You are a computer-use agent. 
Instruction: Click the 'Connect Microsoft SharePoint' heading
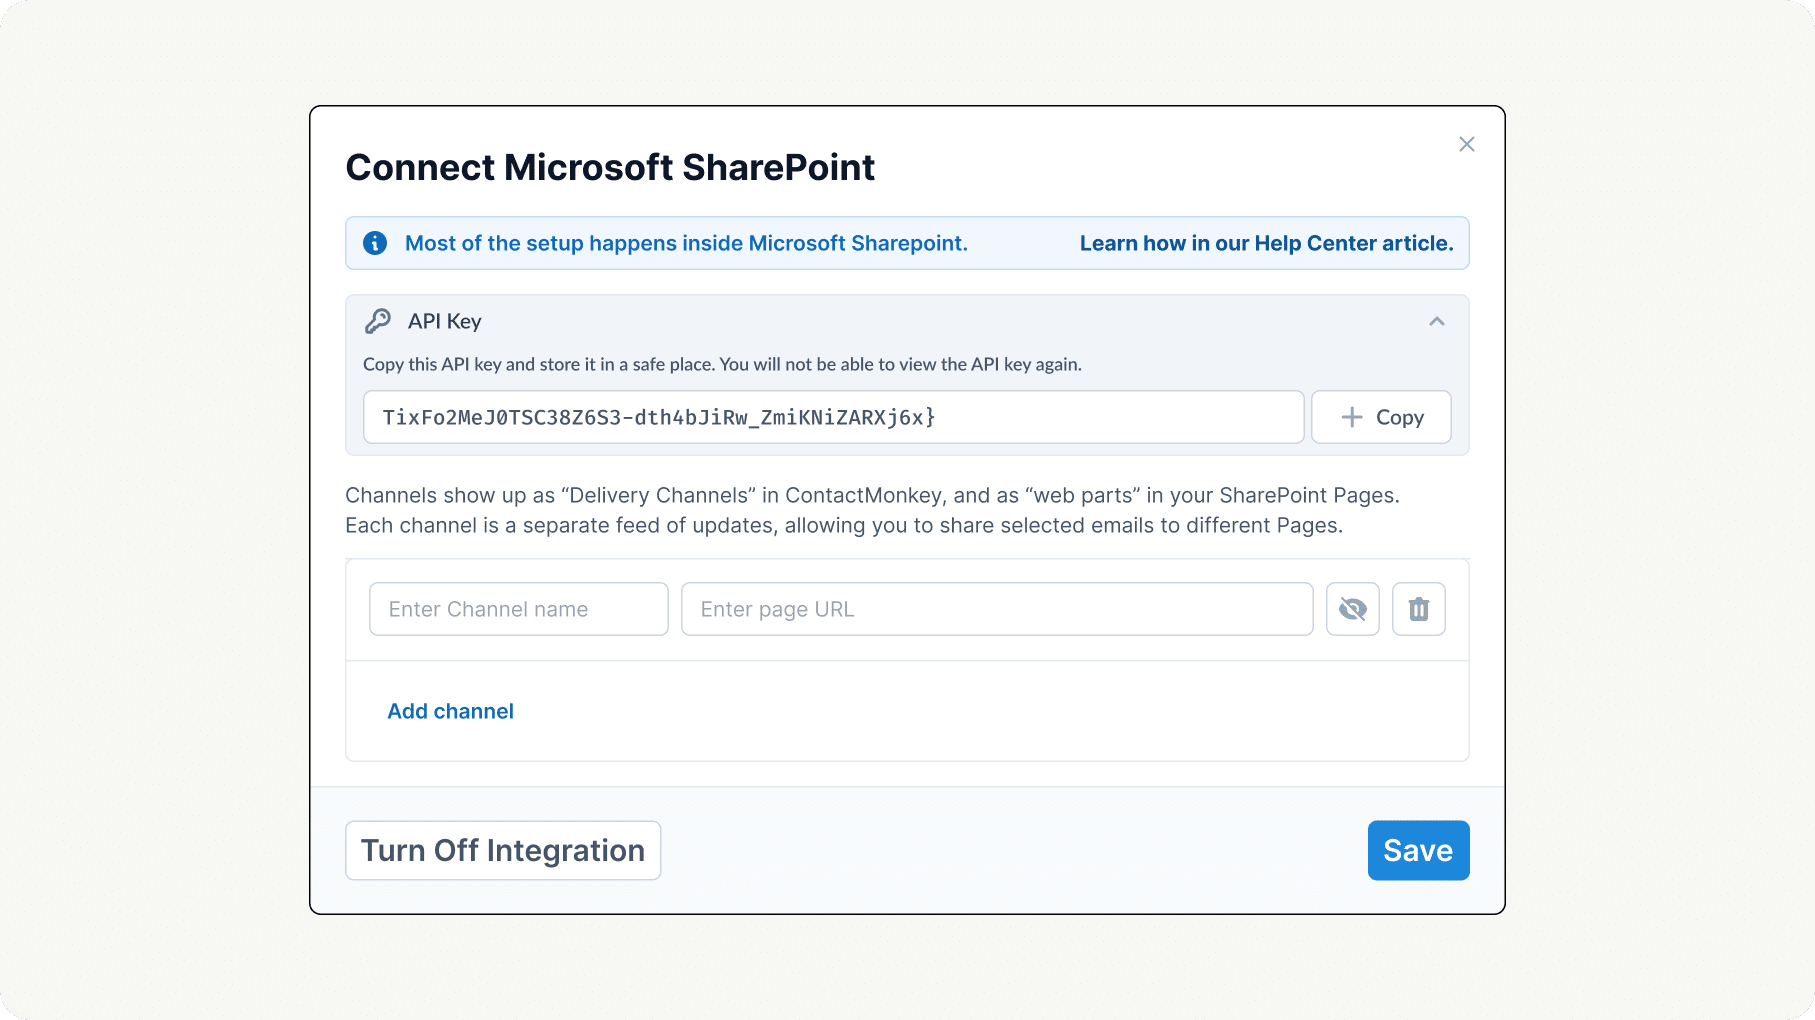click(x=610, y=167)
